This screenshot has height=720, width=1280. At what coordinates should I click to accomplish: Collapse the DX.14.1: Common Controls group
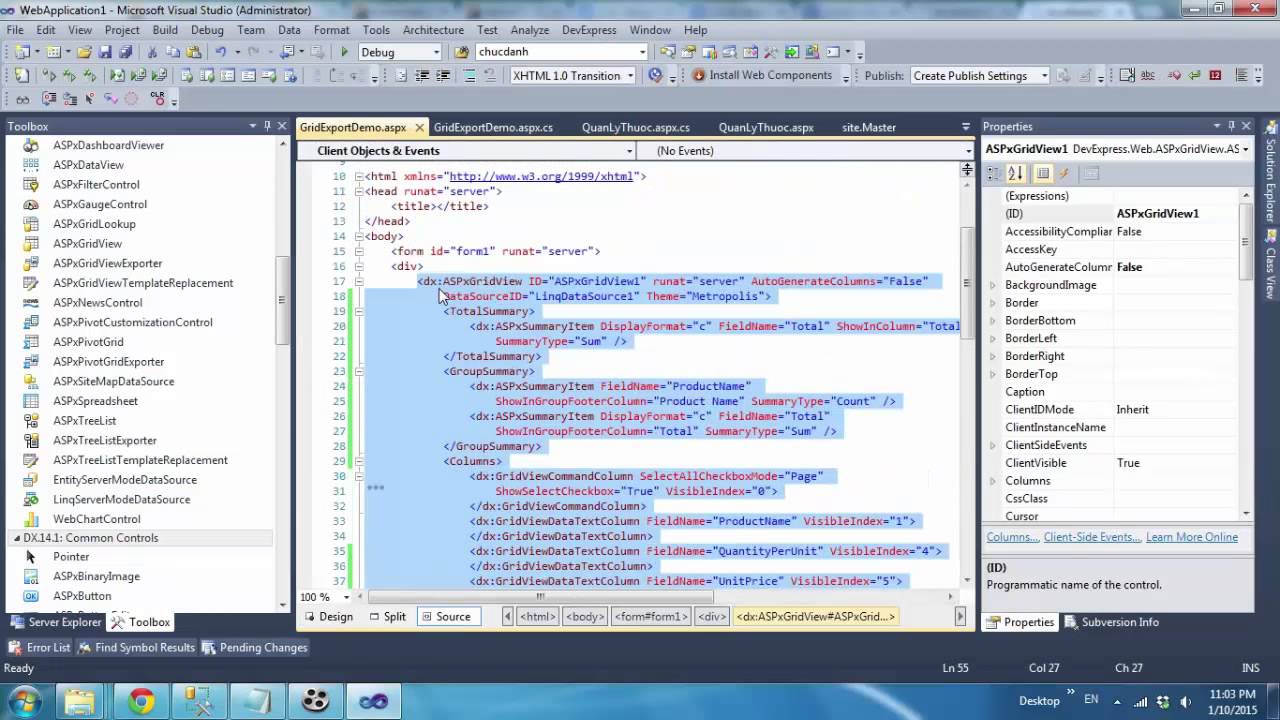[x=16, y=538]
